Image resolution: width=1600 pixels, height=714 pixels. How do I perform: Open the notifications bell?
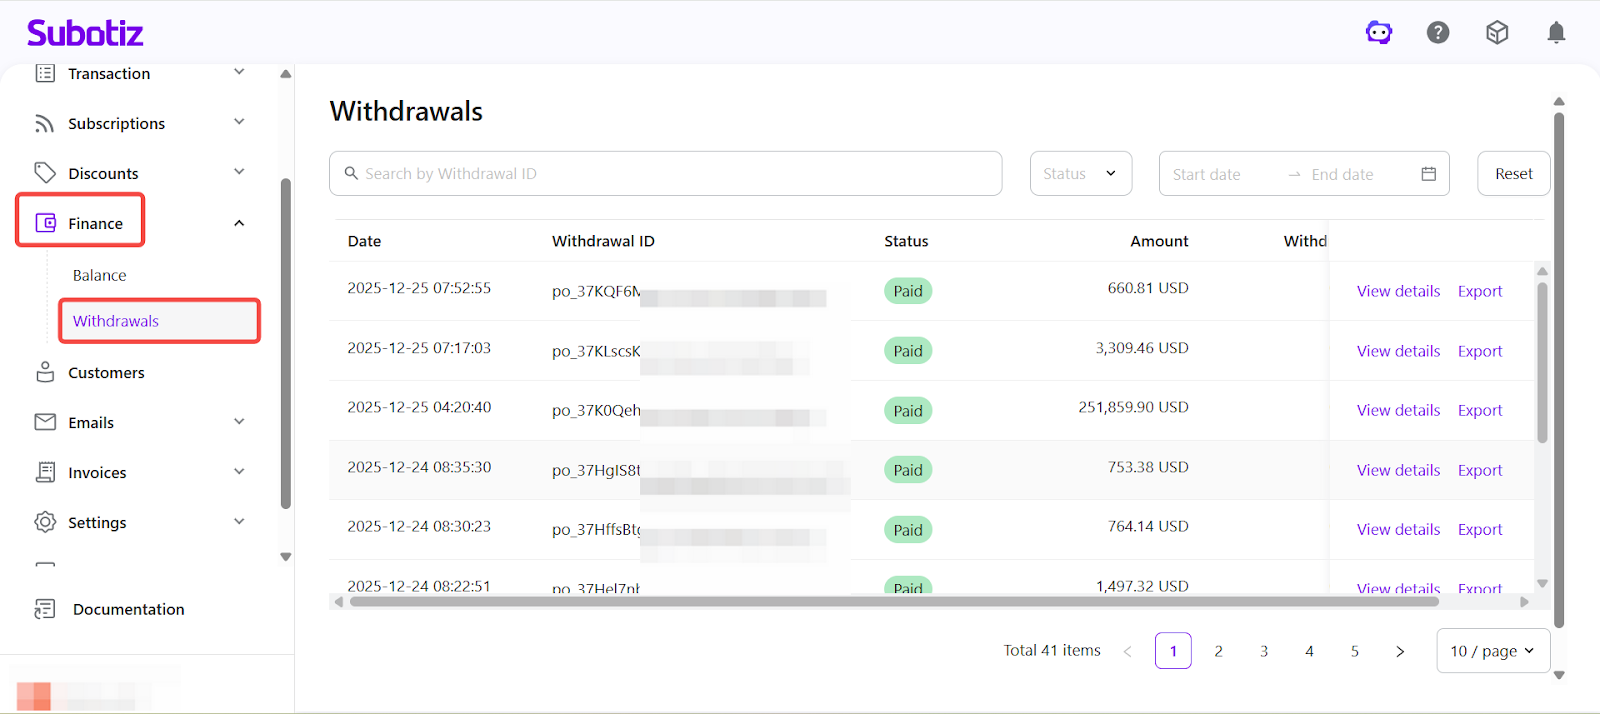[x=1556, y=33]
